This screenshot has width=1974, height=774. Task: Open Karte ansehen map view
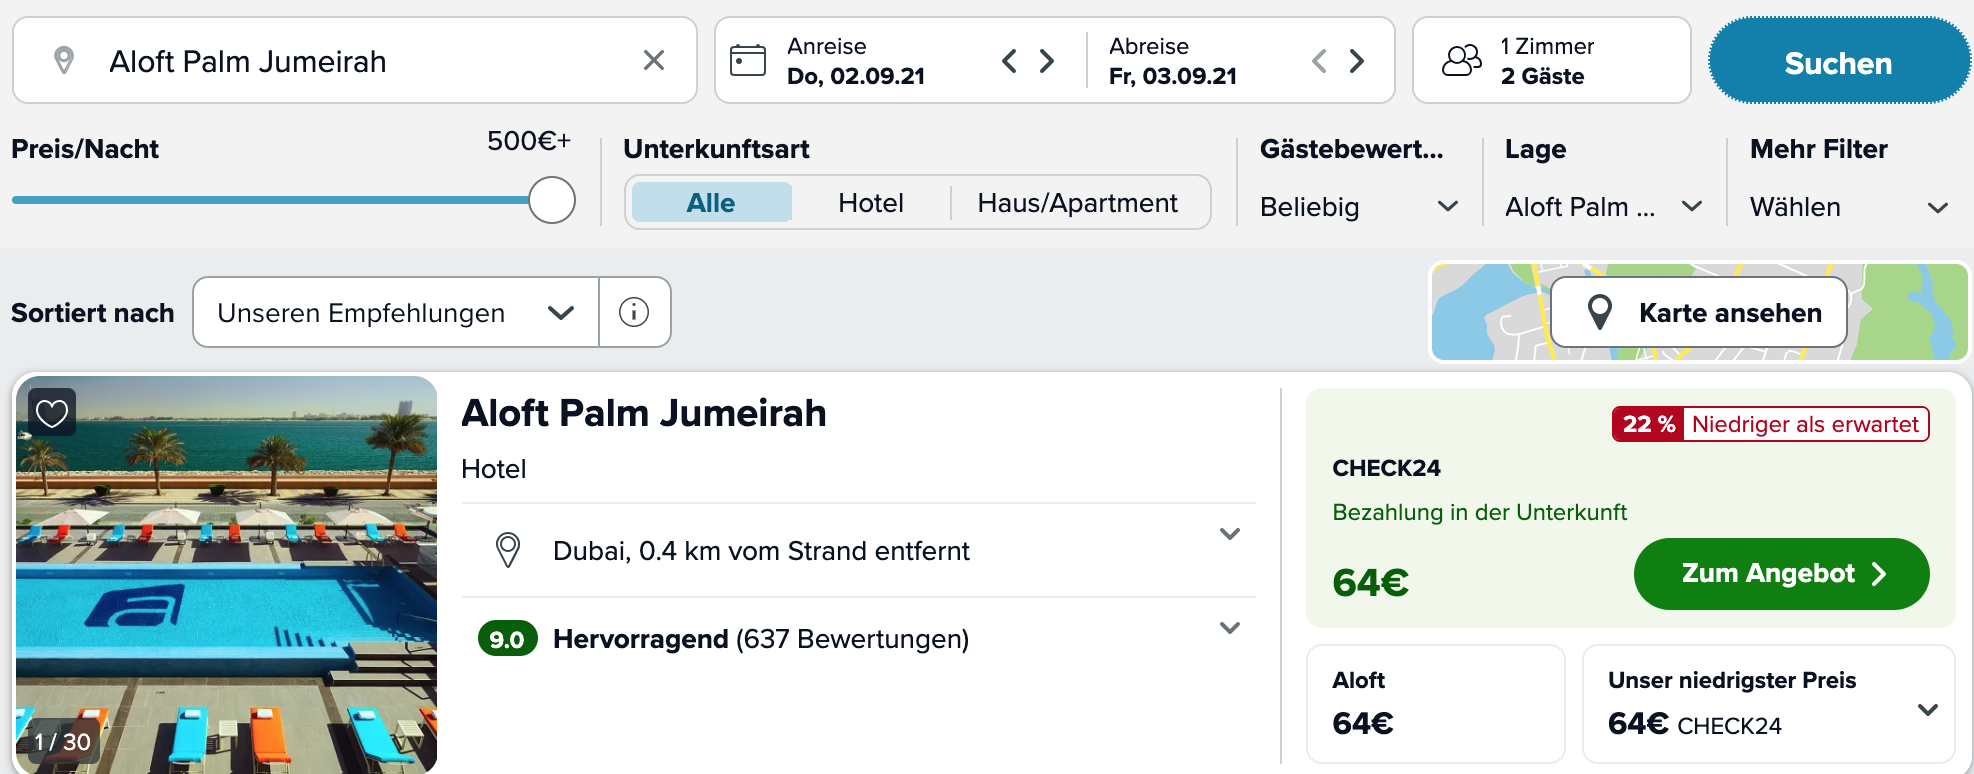pyautogui.click(x=1699, y=313)
